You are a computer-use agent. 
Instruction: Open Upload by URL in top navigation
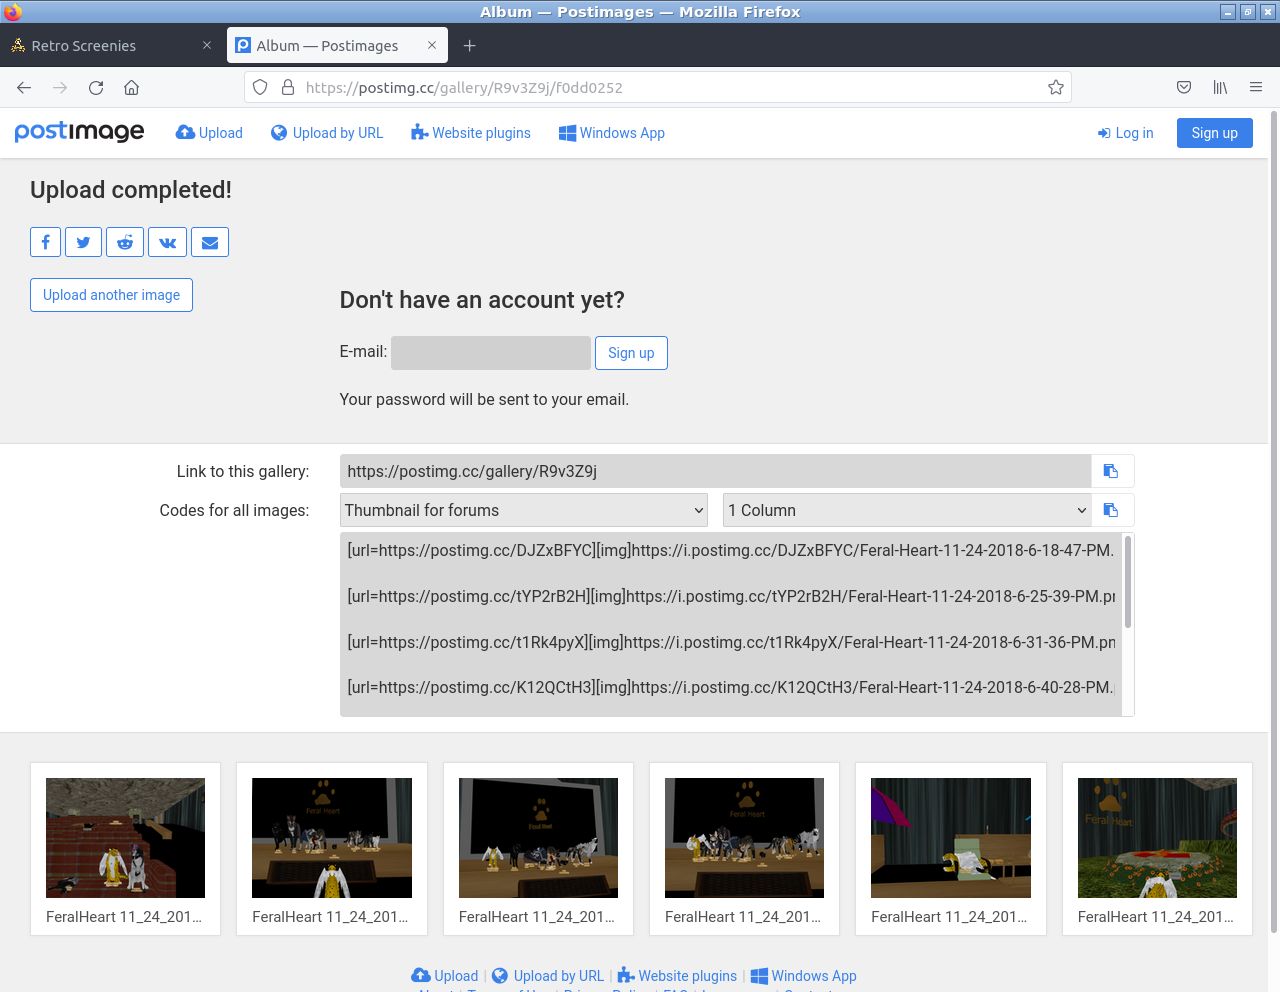(327, 133)
